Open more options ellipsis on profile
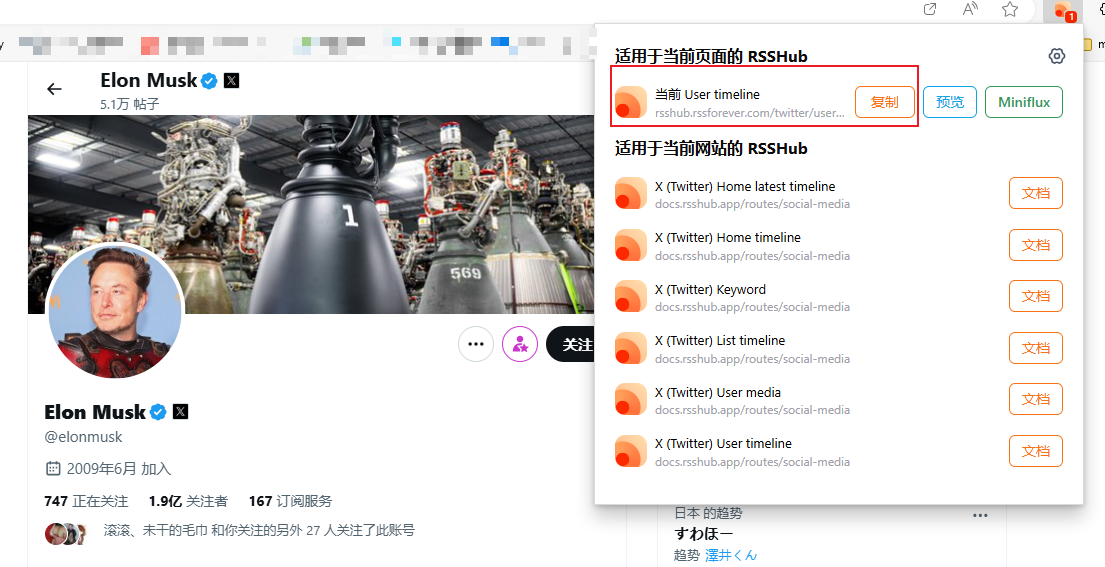The image size is (1105, 567). [x=476, y=344]
